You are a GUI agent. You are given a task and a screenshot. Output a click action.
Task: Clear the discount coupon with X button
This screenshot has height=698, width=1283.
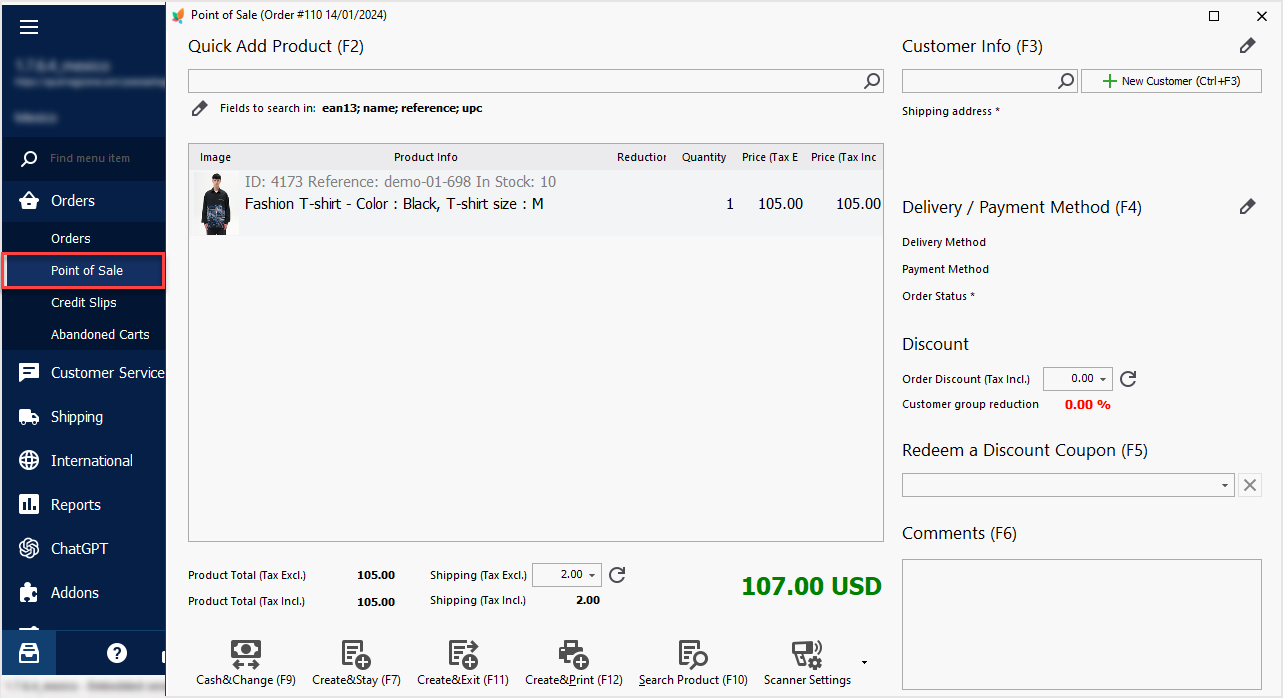[x=1249, y=485]
